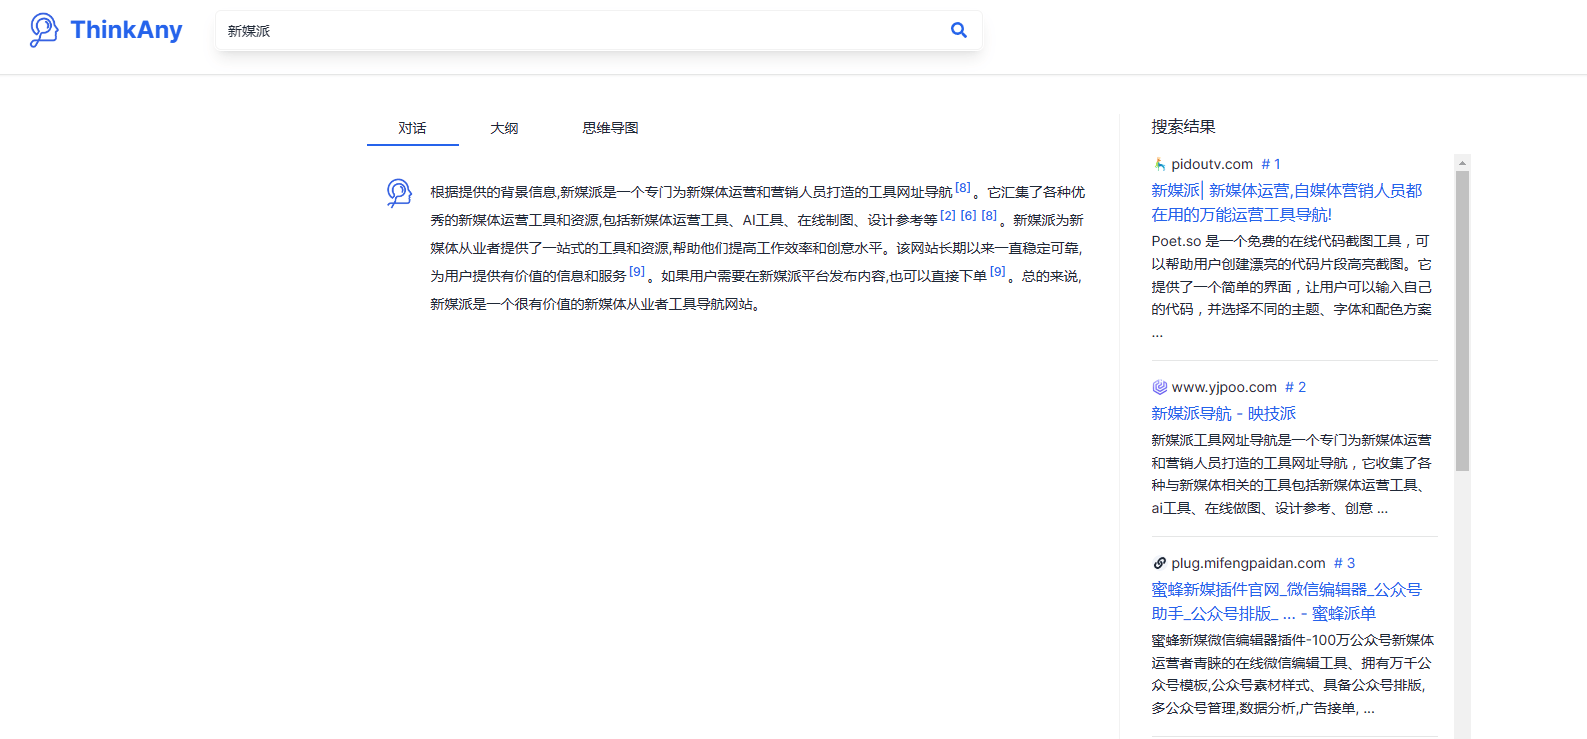Click the assistant avatar icon beside the answer
Viewport: 1587px width, 739px height.
399,192
